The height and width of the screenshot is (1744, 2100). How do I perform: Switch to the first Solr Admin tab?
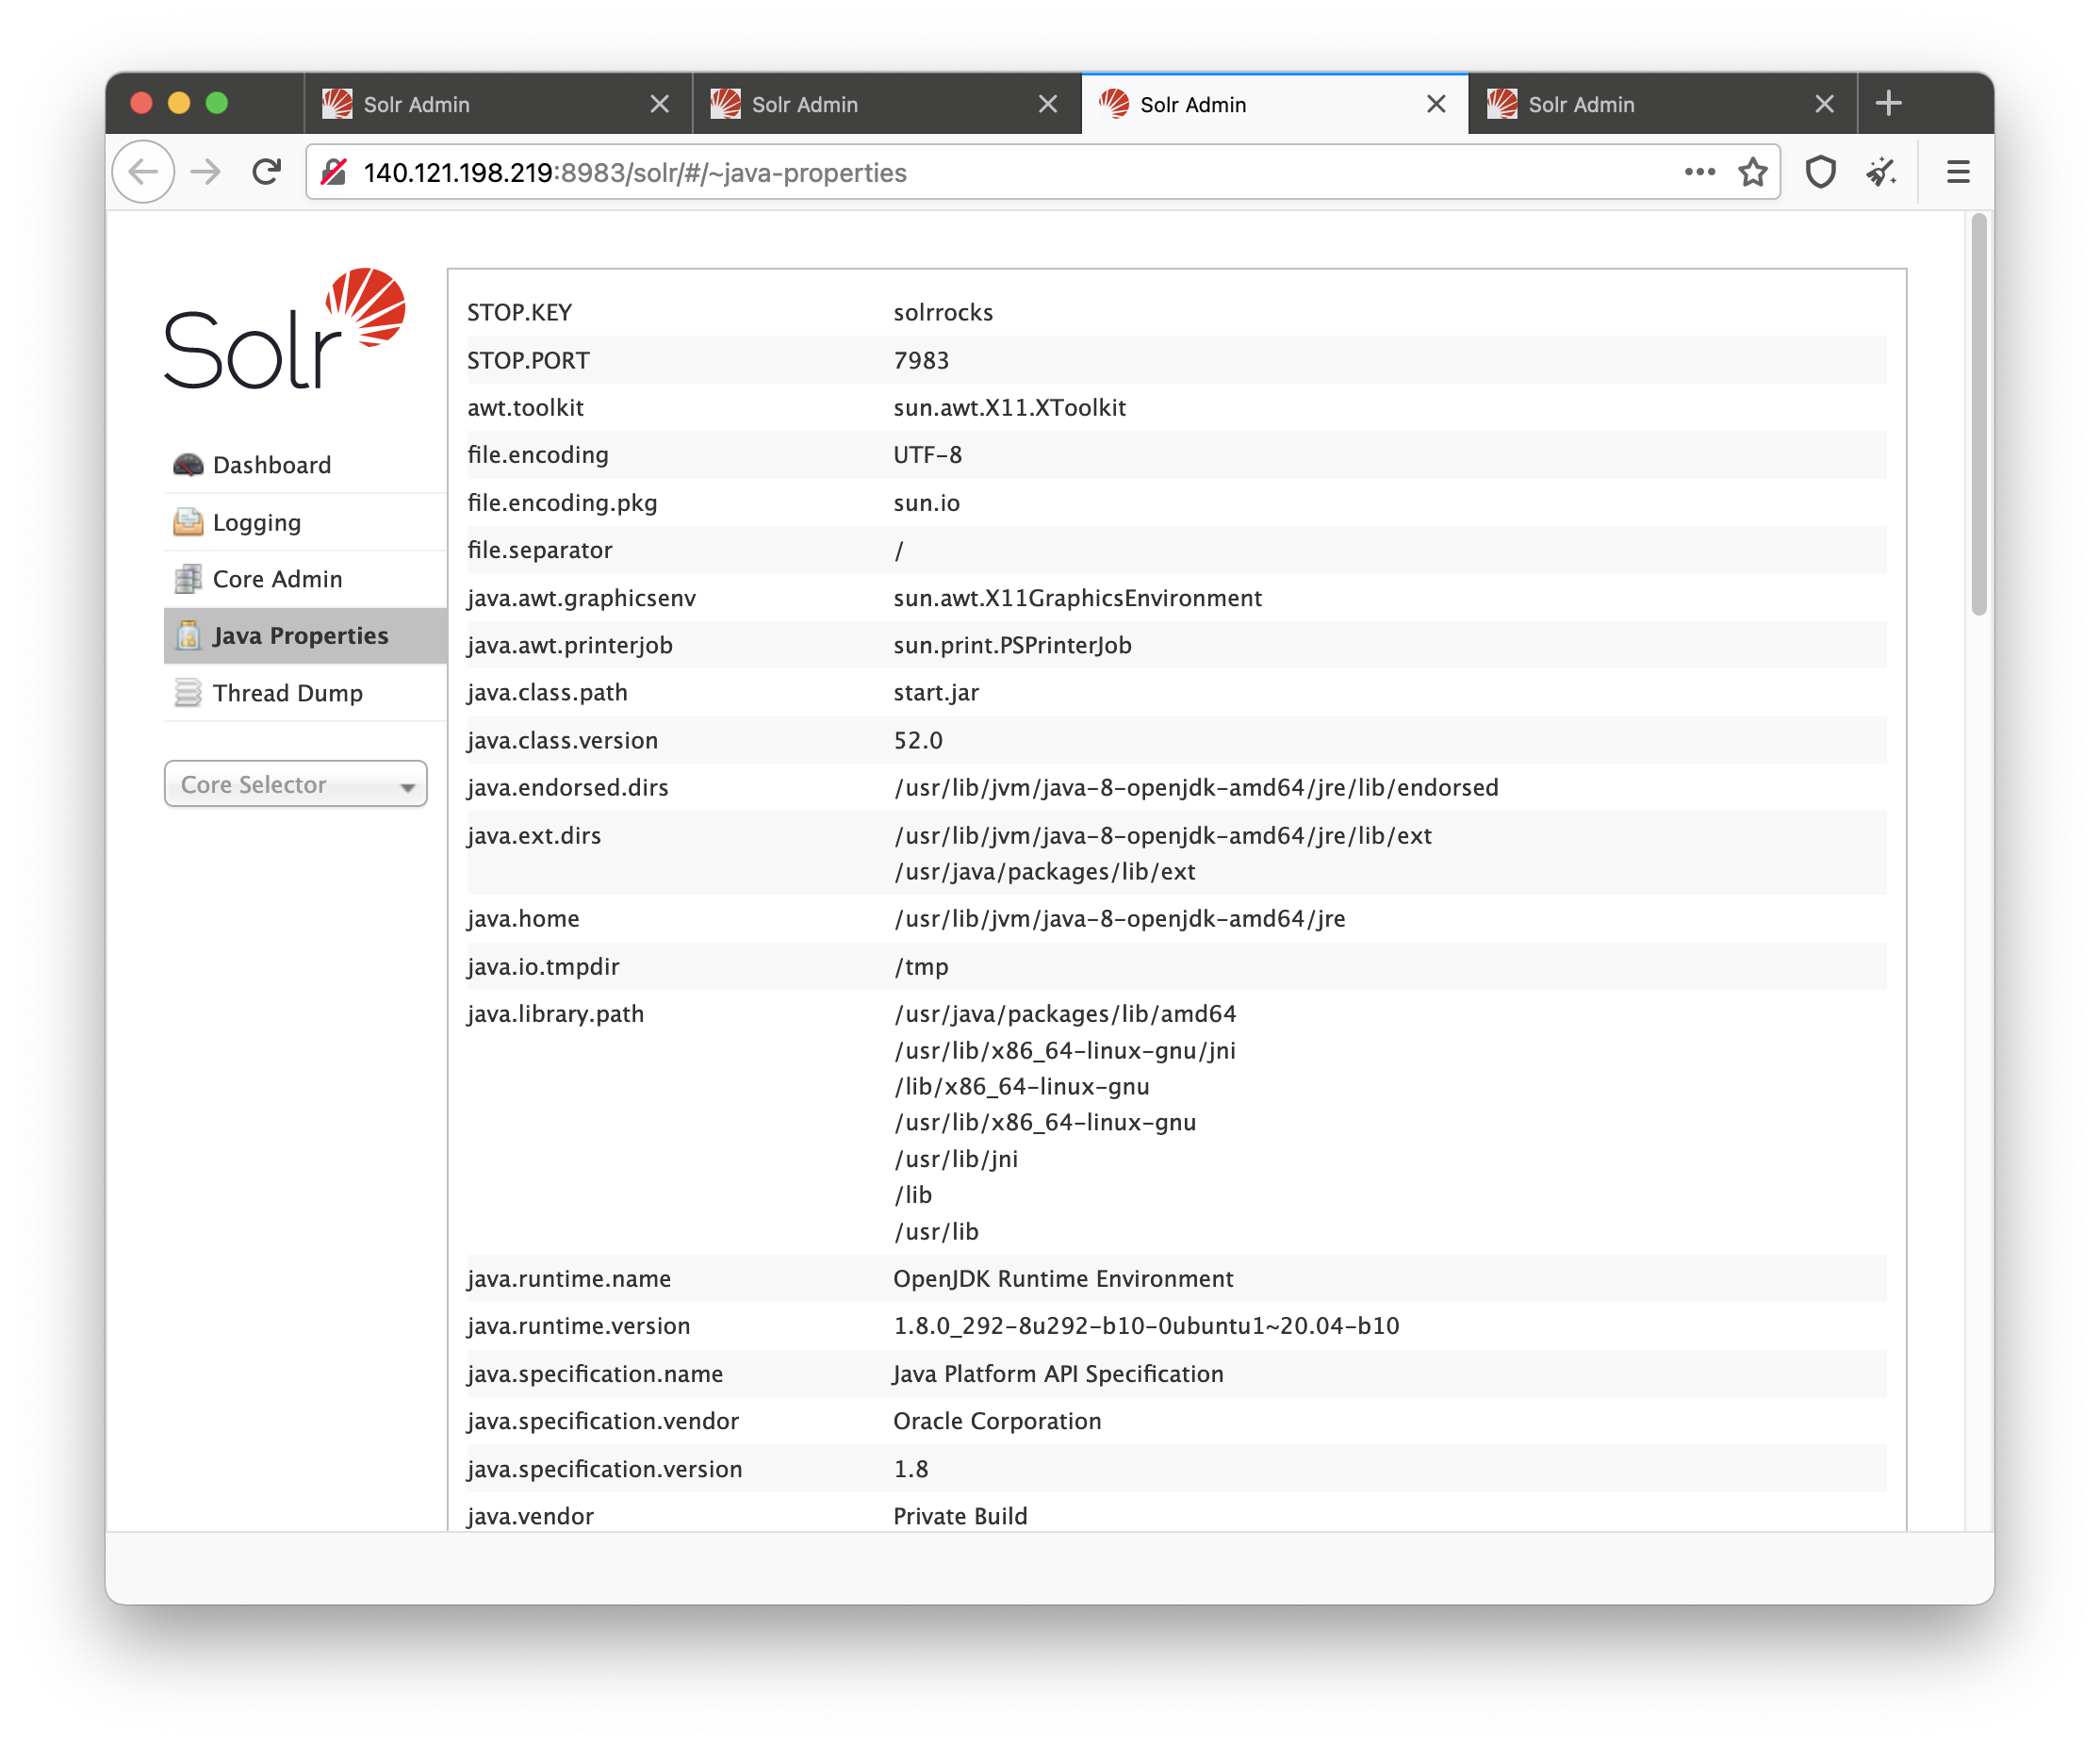(498, 104)
